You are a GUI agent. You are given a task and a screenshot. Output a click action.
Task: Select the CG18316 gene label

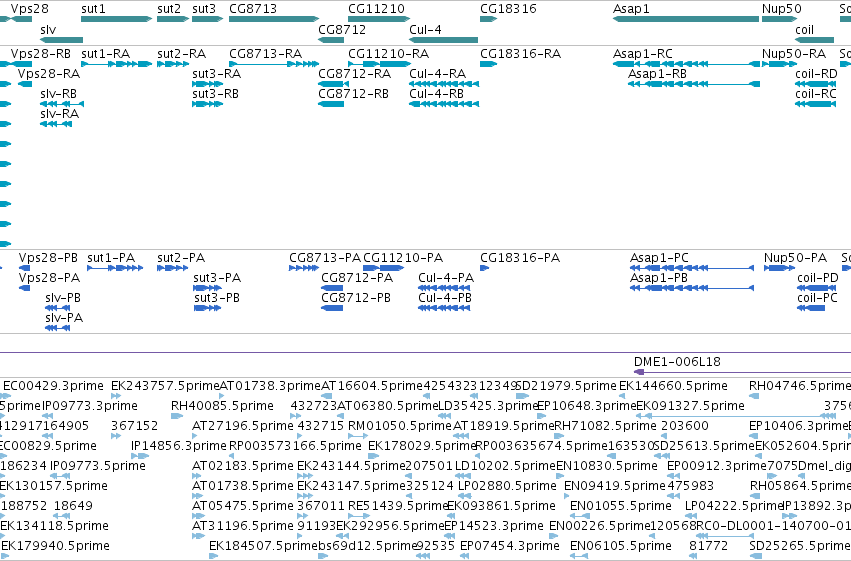point(508,9)
